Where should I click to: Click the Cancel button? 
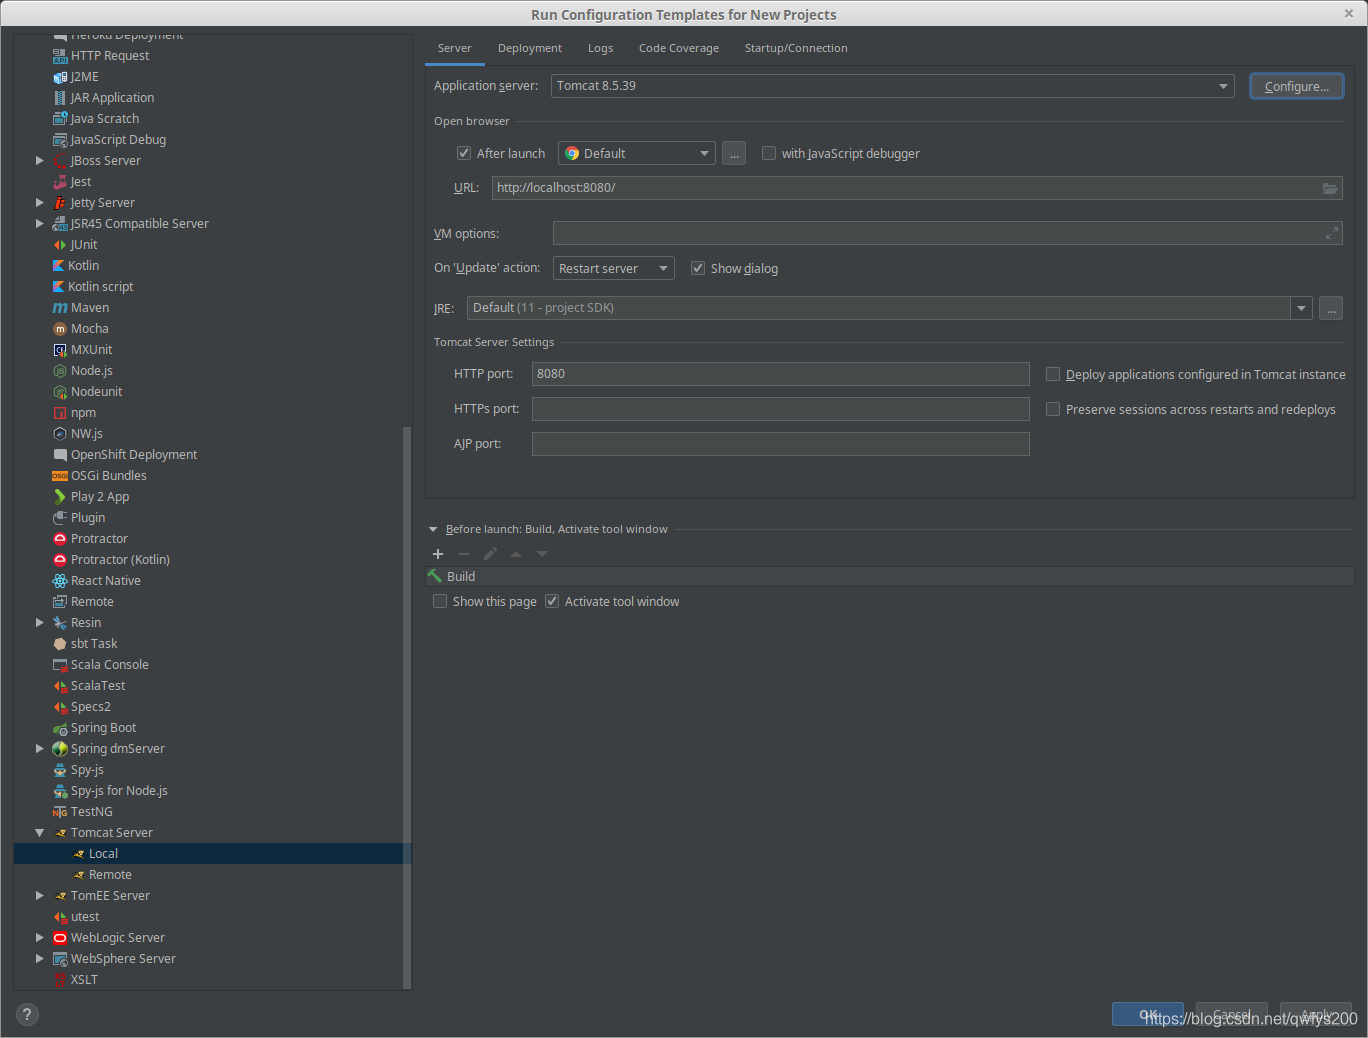pyautogui.click(x=1232, y=1014)
